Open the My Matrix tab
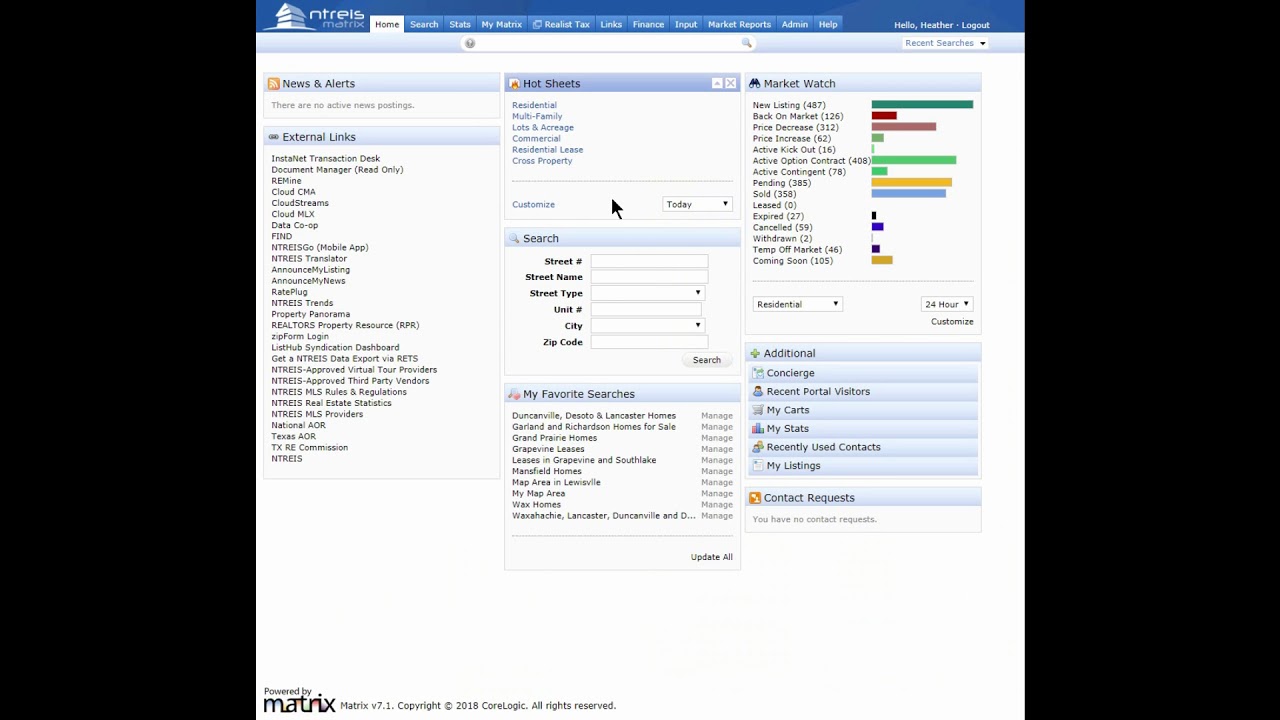This screenshot has height=720, width=1280. [501, 24]
